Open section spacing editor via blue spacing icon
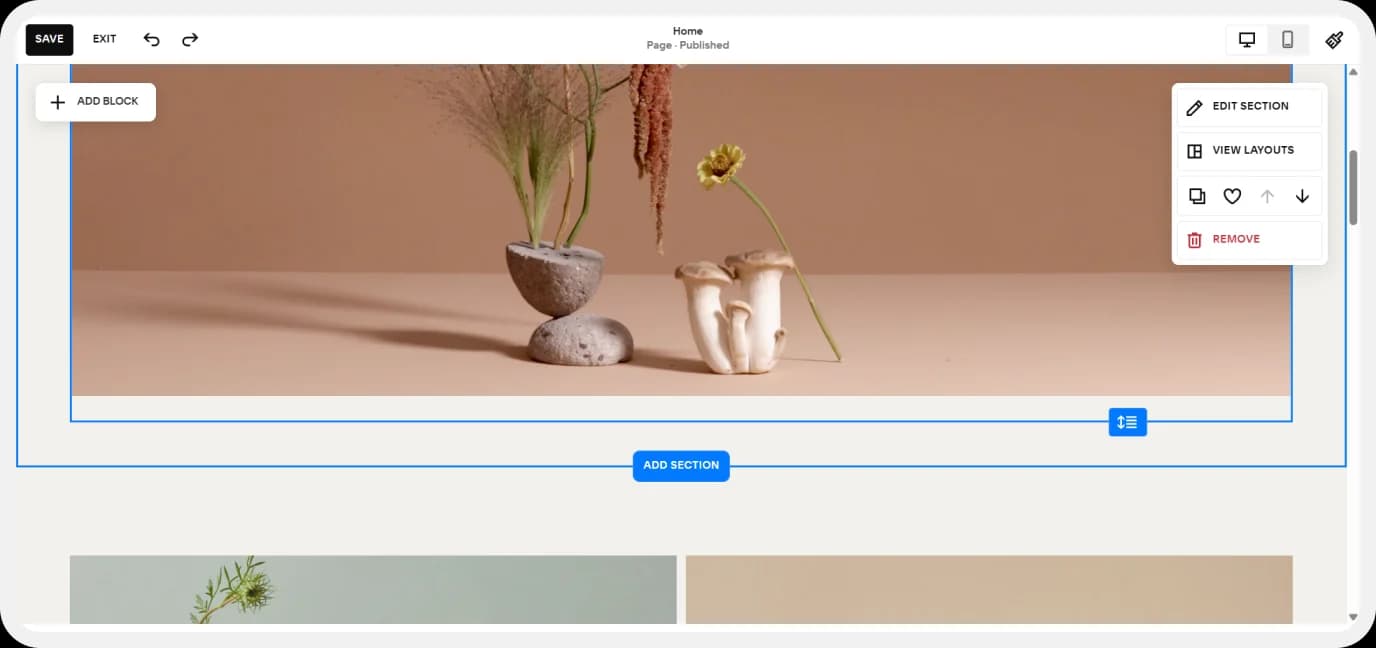Screen dimensions: 1376x648 (x=1127, y=422)
